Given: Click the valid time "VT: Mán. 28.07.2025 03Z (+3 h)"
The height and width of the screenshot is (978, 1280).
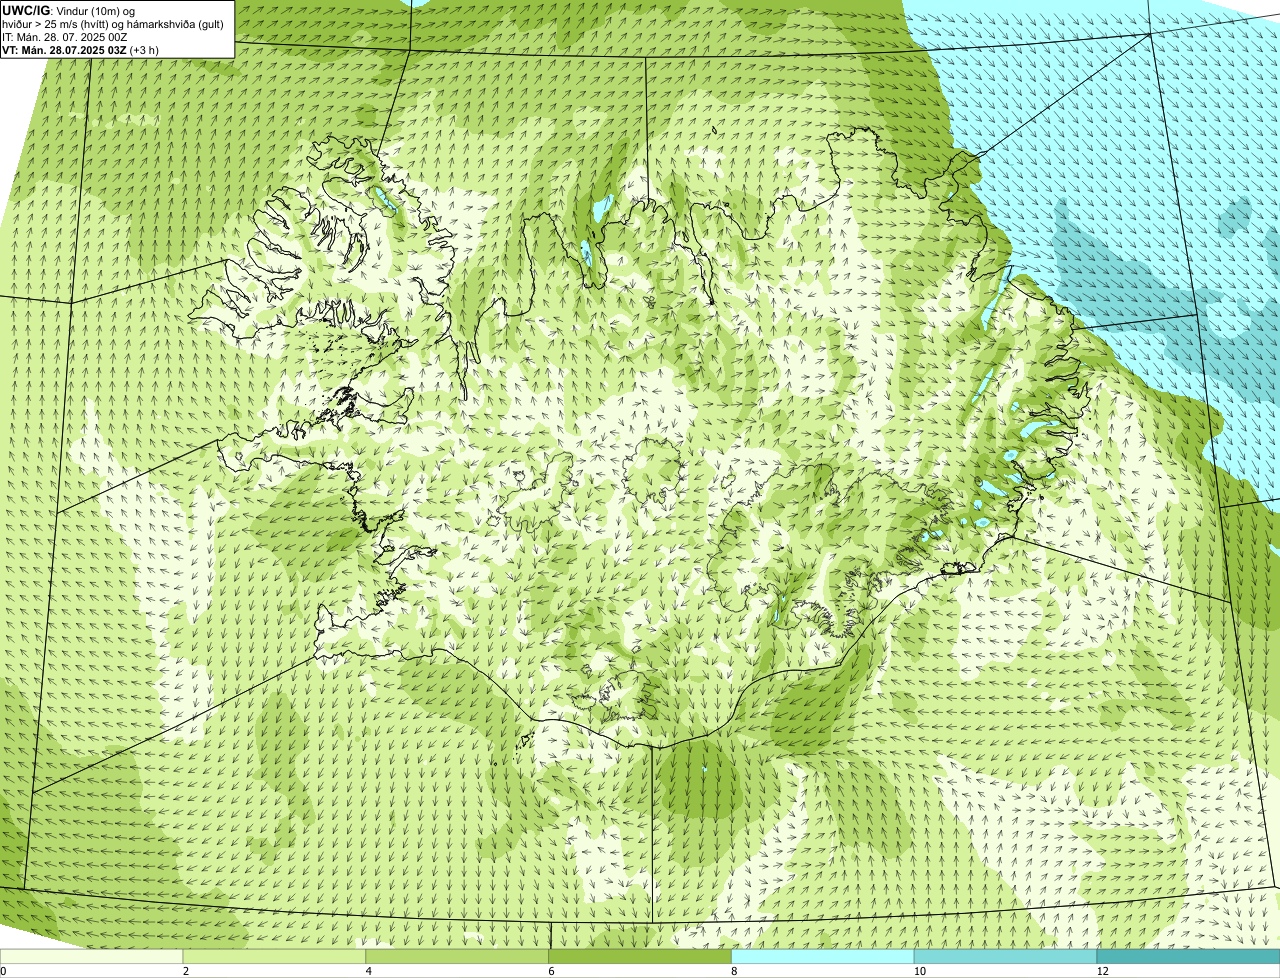Looking at the screenshot, I should [81, 50].
